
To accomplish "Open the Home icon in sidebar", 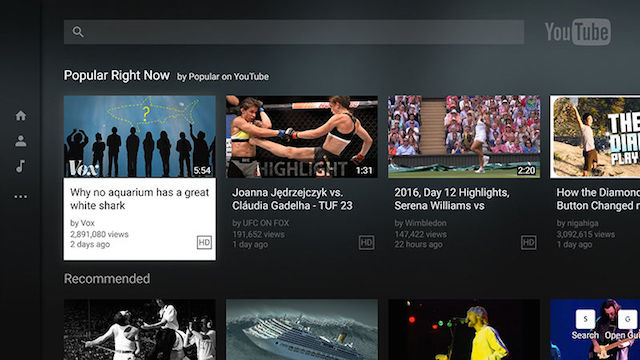I will pos(21,116).
